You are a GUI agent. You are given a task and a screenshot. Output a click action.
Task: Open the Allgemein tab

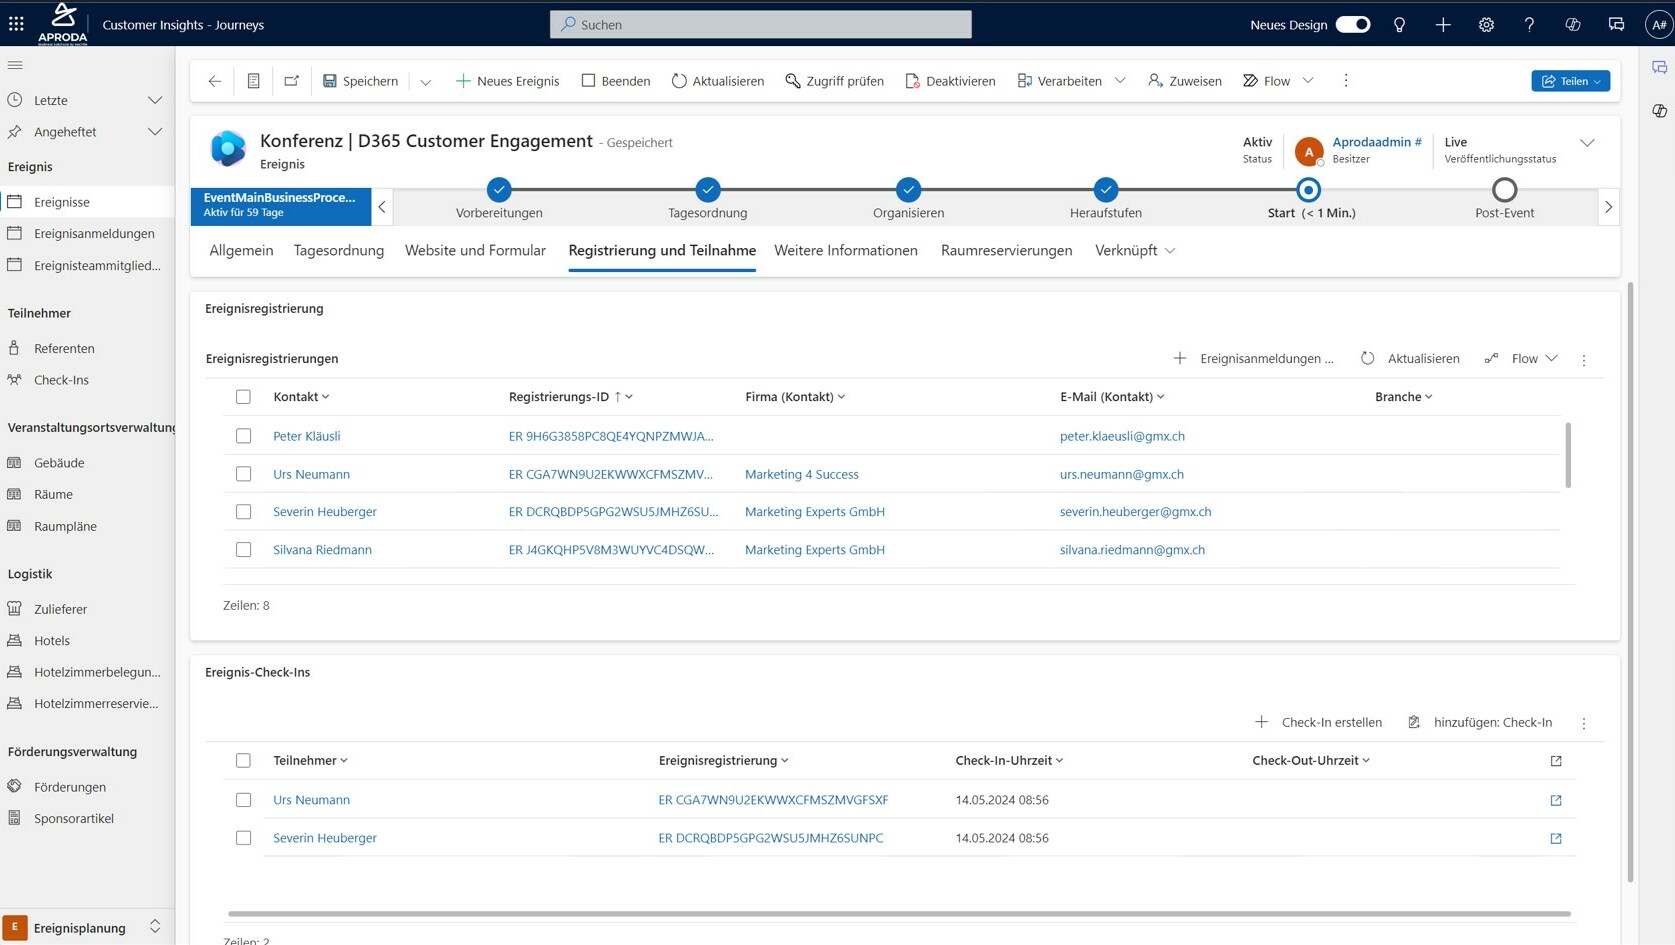(x=240, y=251)
